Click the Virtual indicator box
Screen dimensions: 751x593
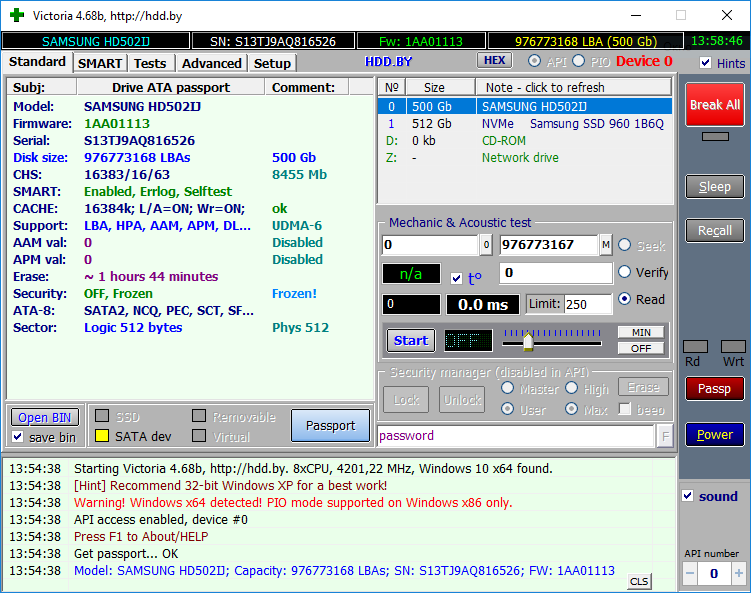(199, 435)
